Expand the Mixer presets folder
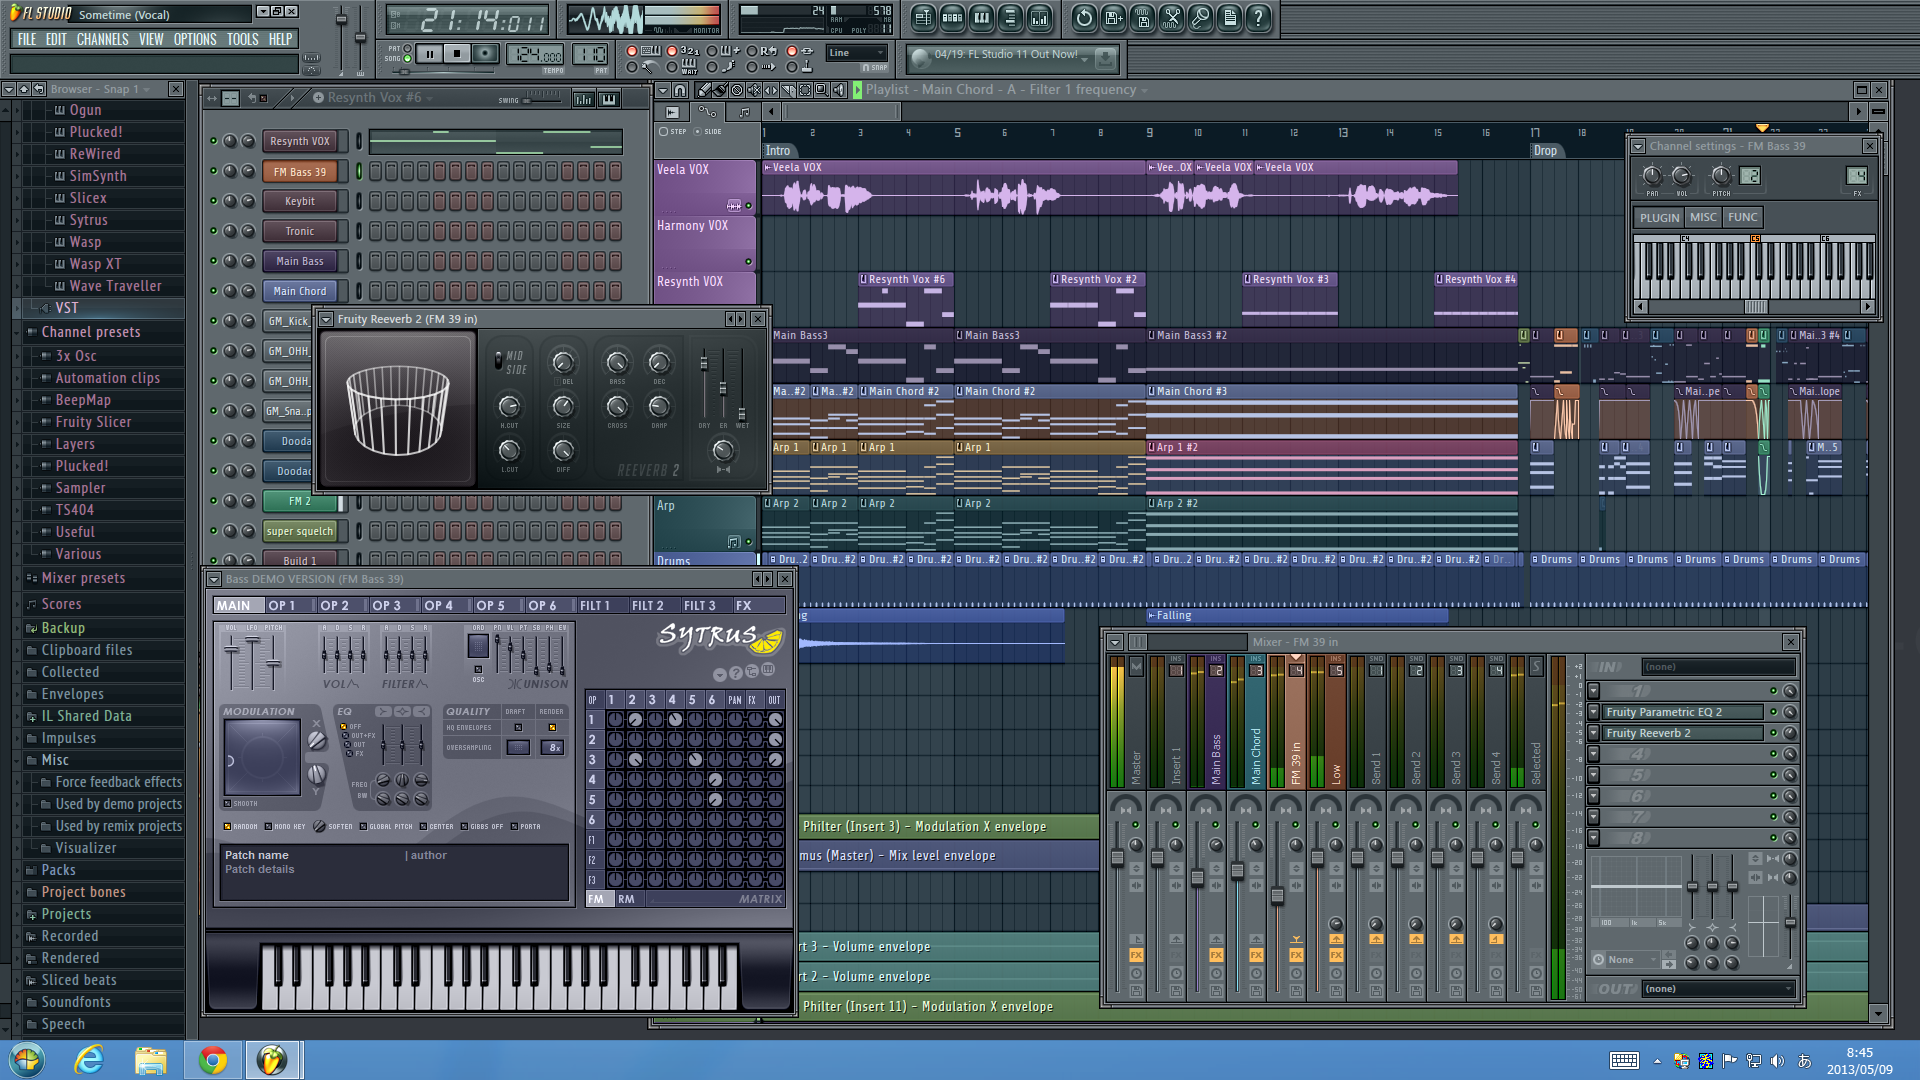The width and height of the screenshot is (1920, 1080). click(83, 578)
